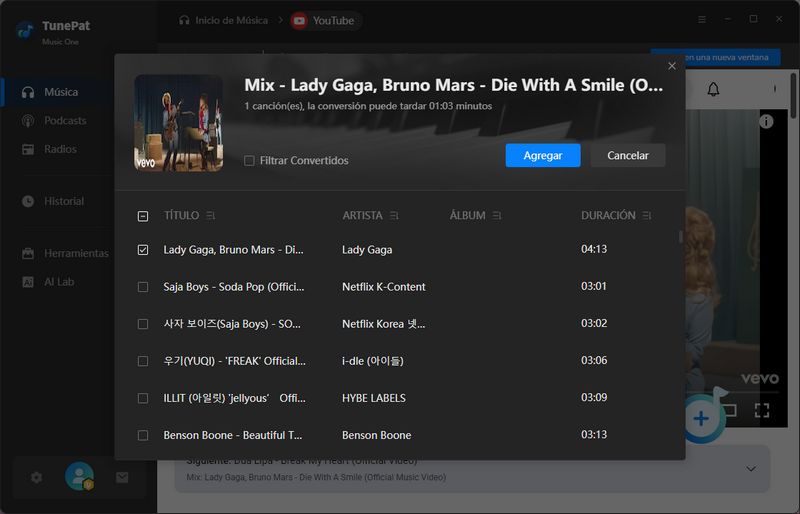Click the blue plus add-music button
Screen dimensions: 800x514
tap(702, 419)
